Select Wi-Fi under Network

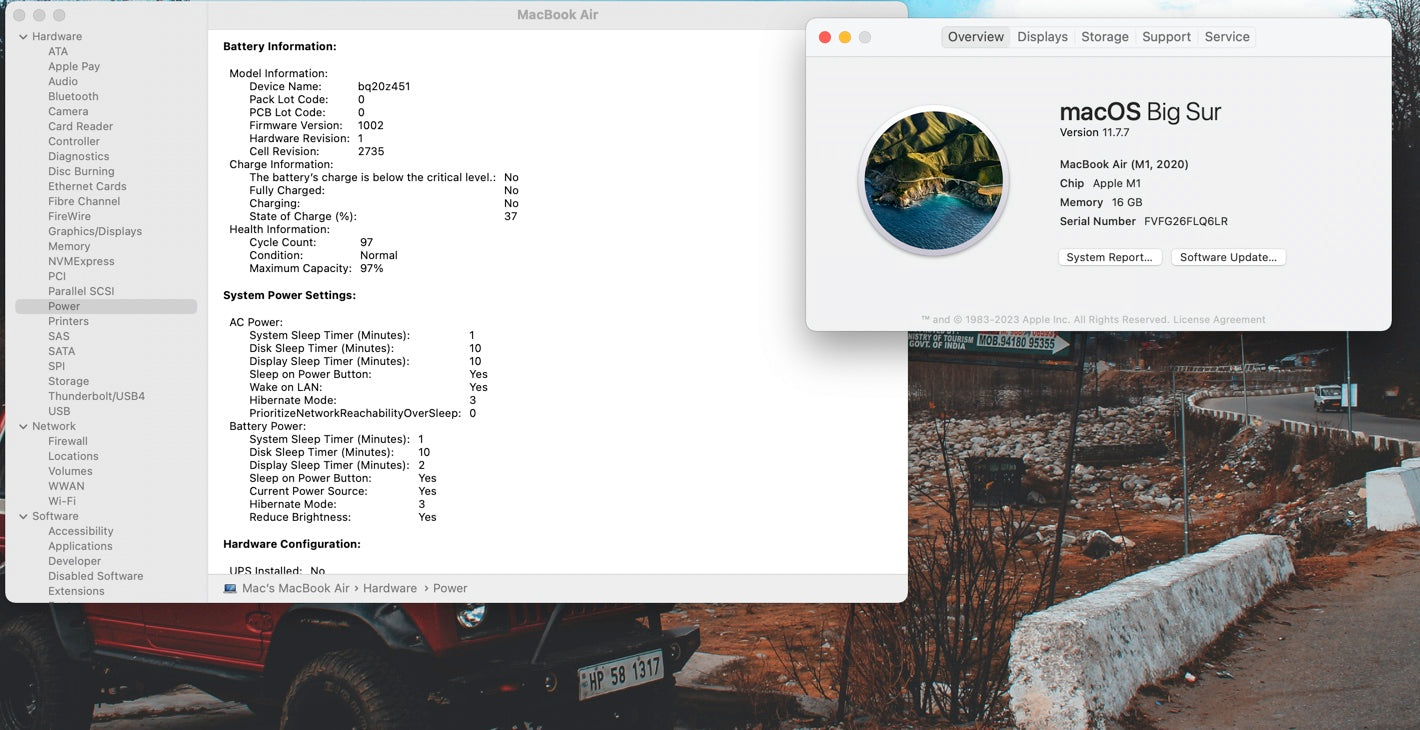pos(62,502)
